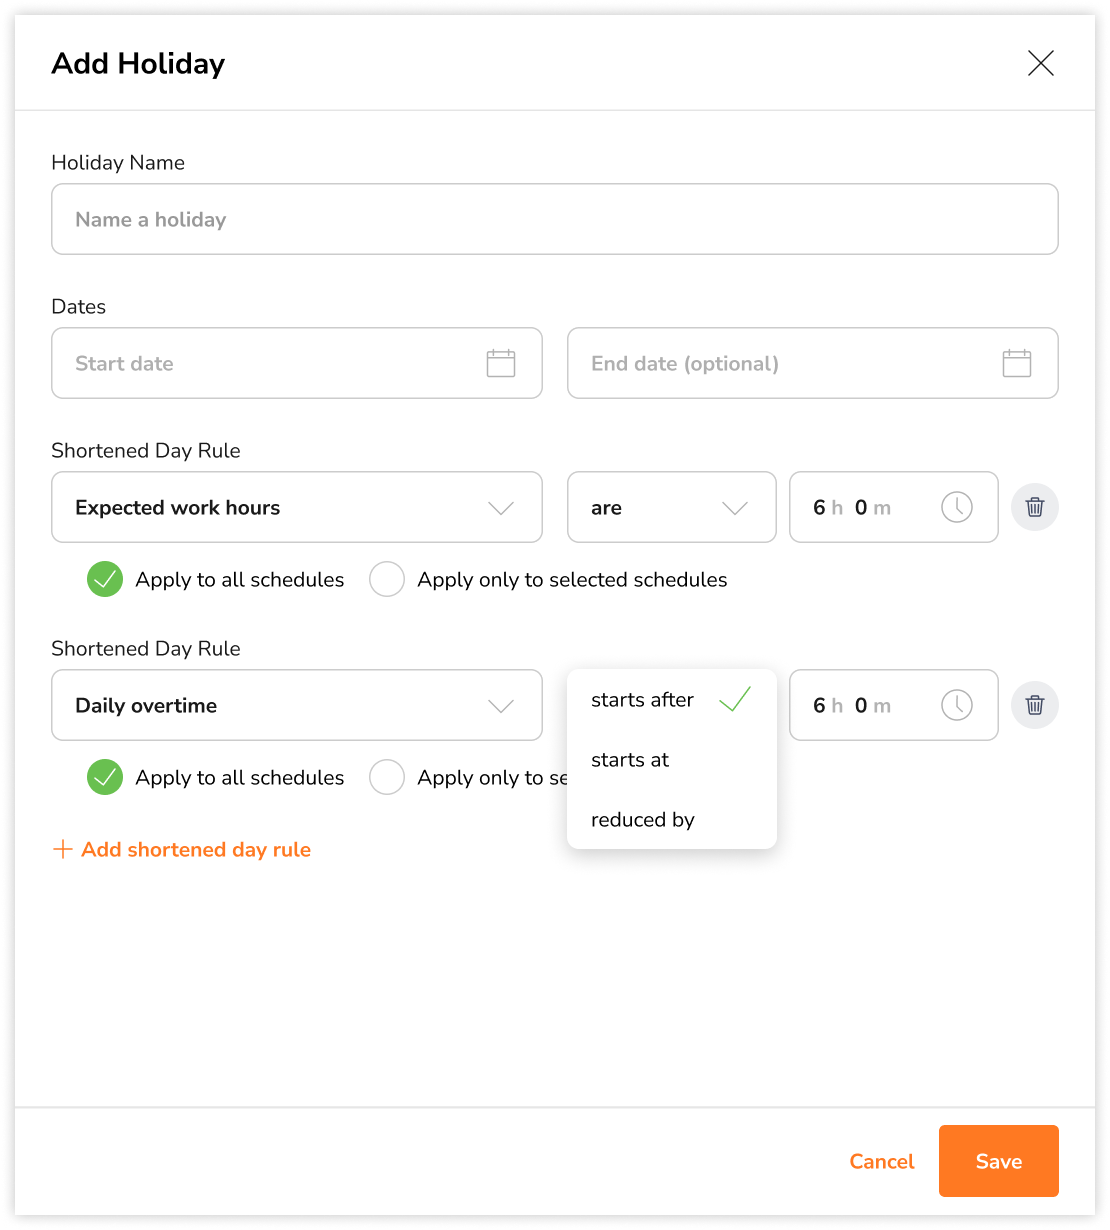1110x1230 pixels.
Task: Click the clock icon beside 6h 0m first rule
Action: pos(956,507)
